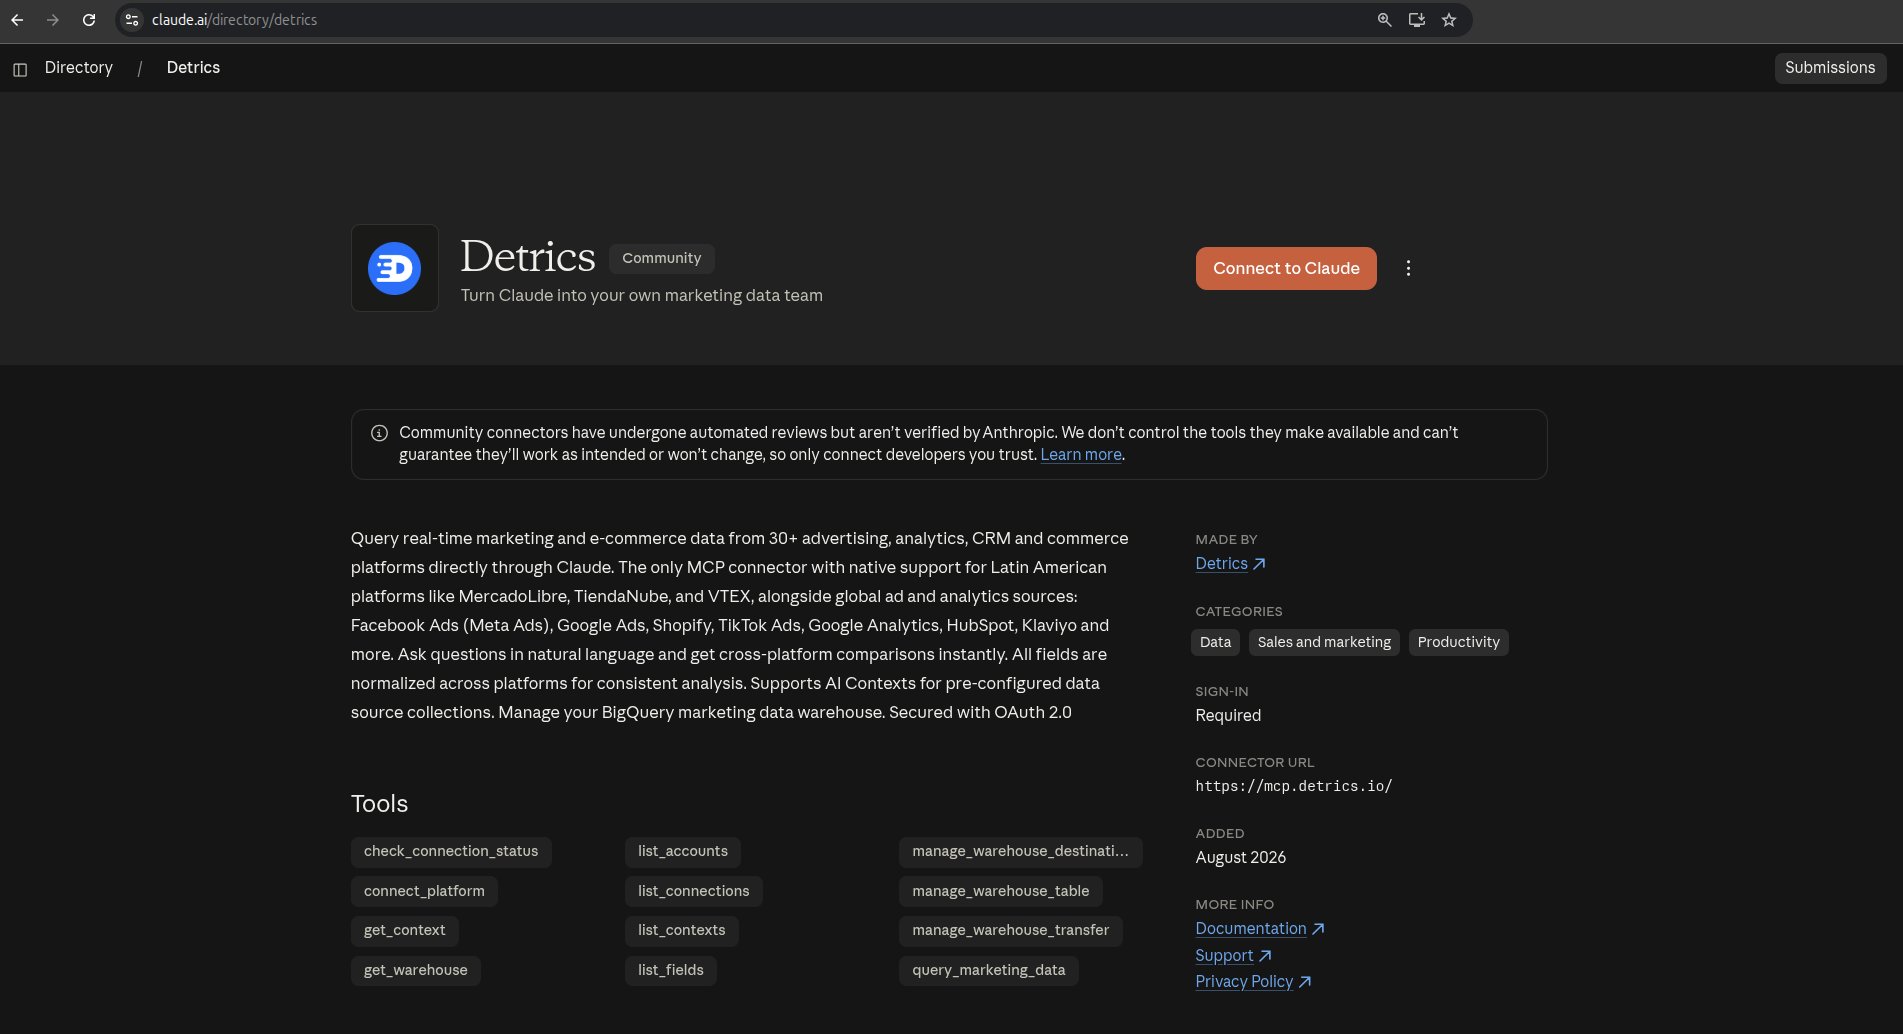Open the Detrics maker link
Viewport: 1903px width, 1034px height.
point(1230,564)
